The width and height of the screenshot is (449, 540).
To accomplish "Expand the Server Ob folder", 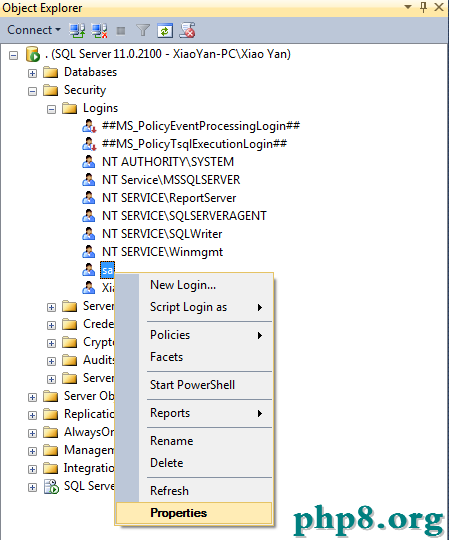I will click(x=32, y=397).
